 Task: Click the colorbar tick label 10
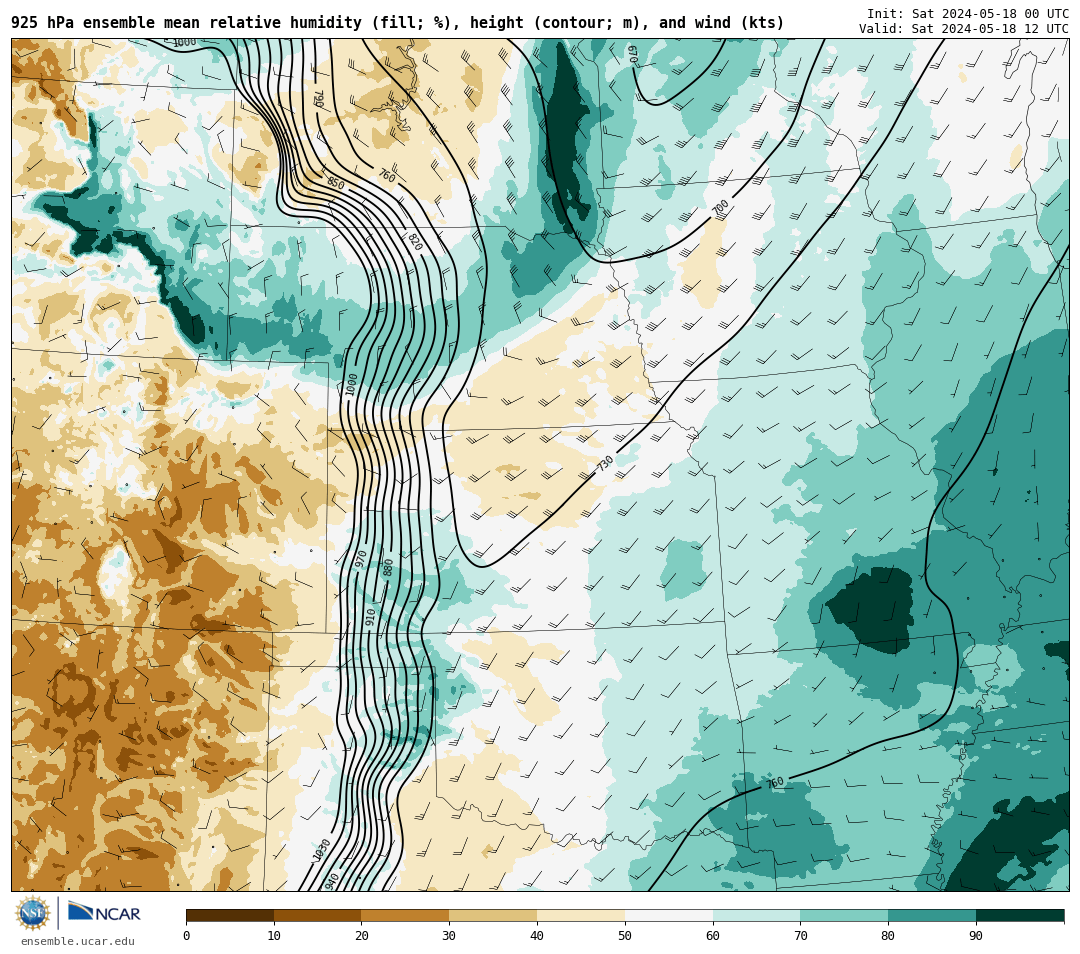274,935
